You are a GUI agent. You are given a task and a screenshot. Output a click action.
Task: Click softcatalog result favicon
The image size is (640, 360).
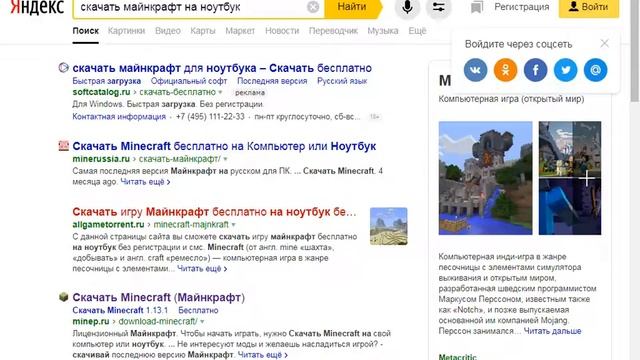[63, 68]
